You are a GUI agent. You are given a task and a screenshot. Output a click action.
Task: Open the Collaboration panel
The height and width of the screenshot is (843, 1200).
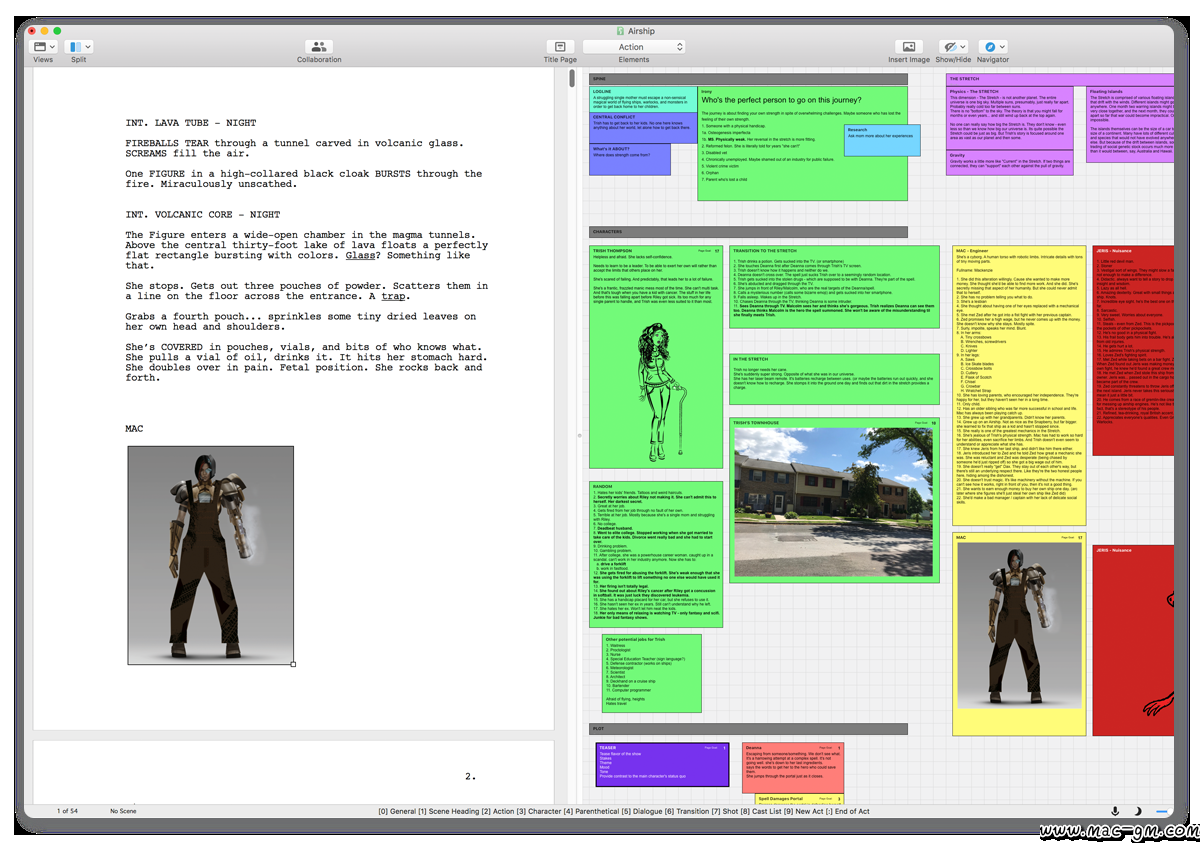tap(318, 47)
